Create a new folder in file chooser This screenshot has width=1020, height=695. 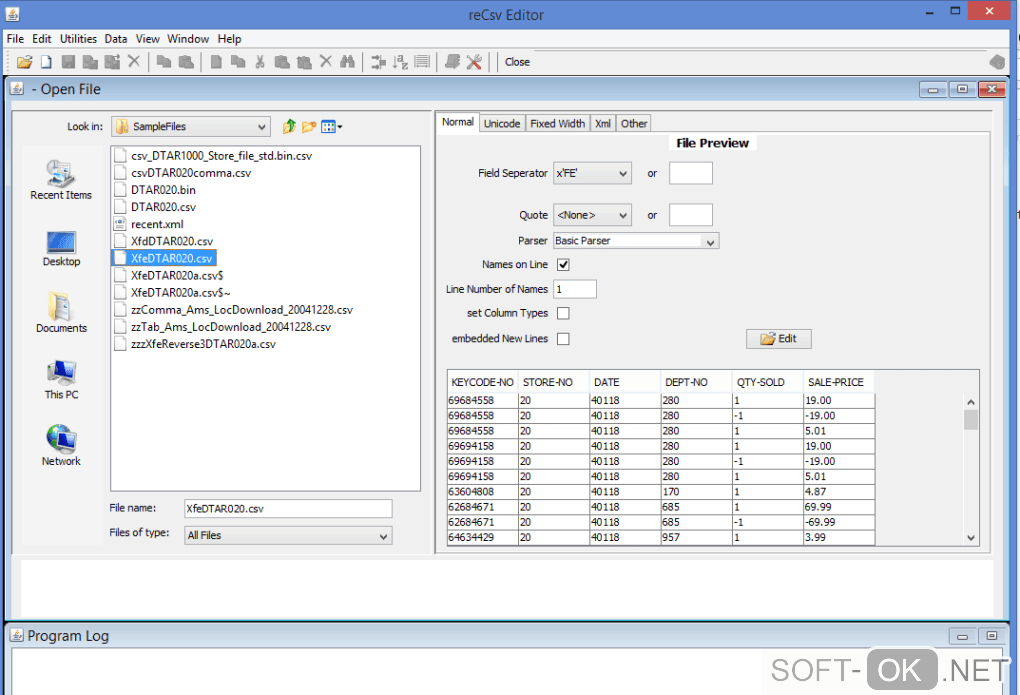click(x=309, y=126)
